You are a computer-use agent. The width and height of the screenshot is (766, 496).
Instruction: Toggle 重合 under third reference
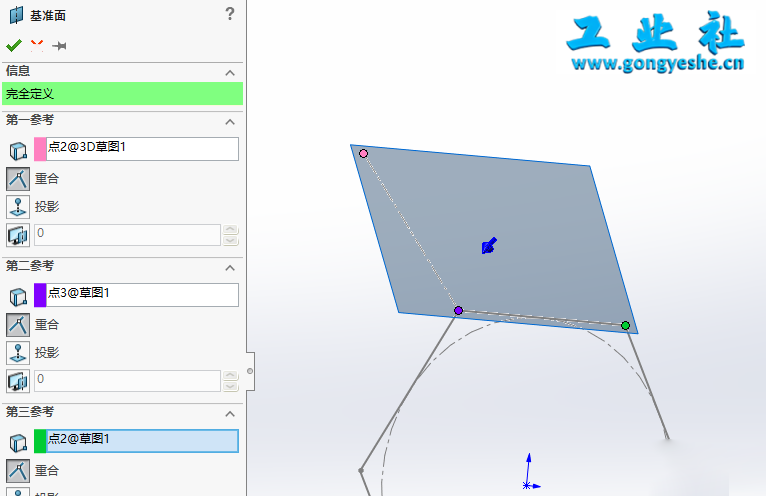[x=18, y=471]
